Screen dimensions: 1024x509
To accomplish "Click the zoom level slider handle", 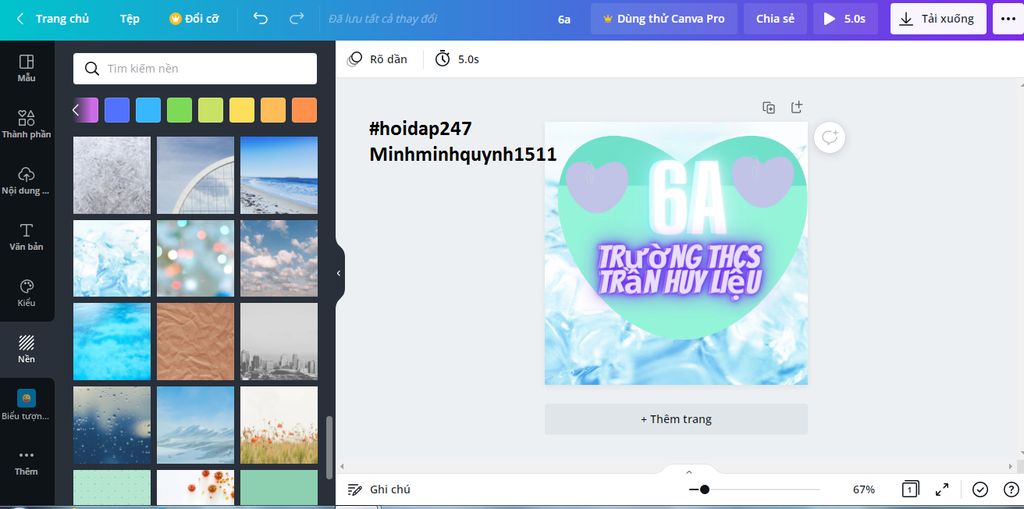I will (x=704, y=489).
